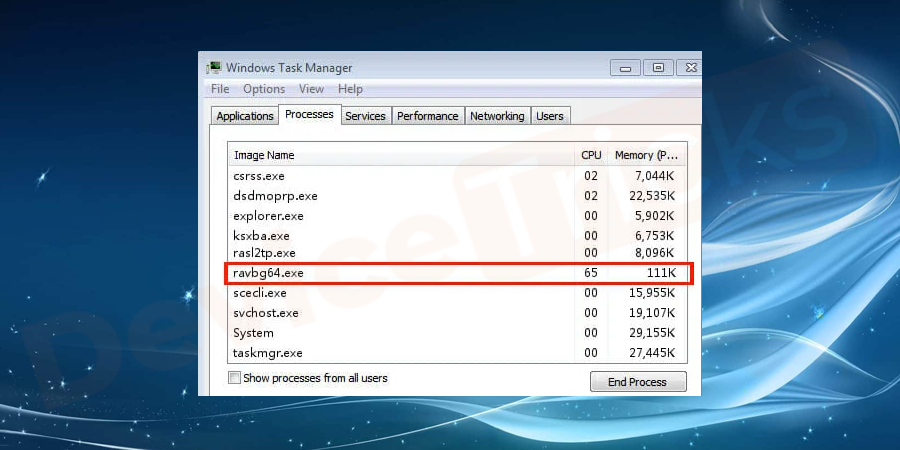This screenshot has width=900, height=450.
Task: Open the Help menu
Action: pyautogui.click(x=350, y=89)
